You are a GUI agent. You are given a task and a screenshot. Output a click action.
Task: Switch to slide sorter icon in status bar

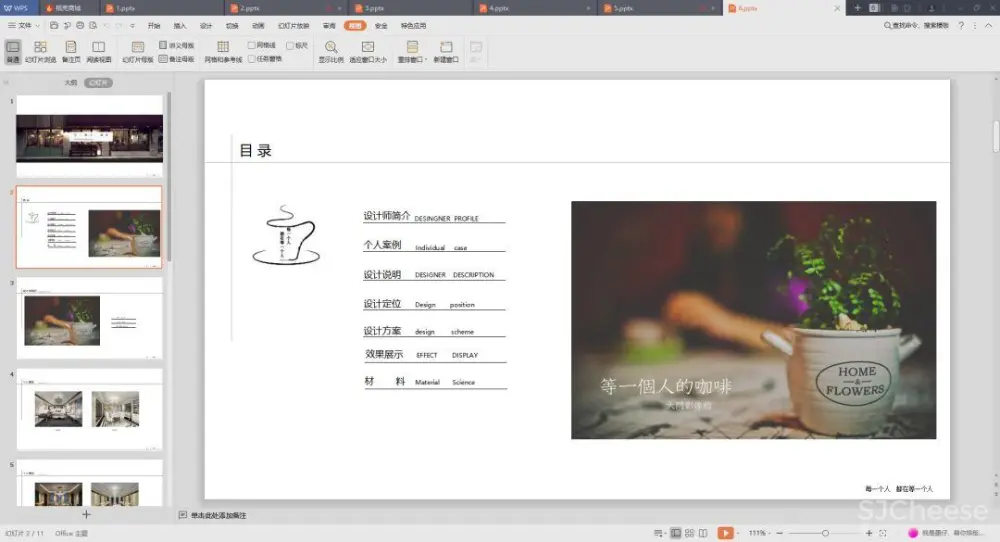(689, 532)
